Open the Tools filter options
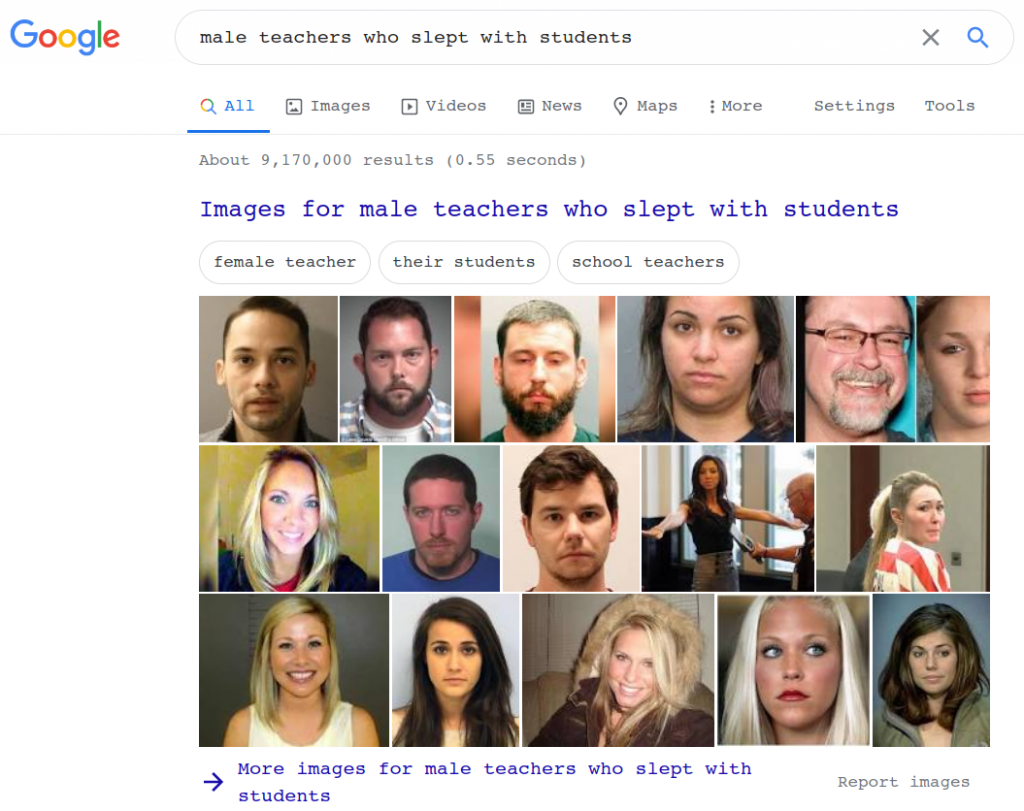The image size is (1024, 811). [x=950, y=106]
